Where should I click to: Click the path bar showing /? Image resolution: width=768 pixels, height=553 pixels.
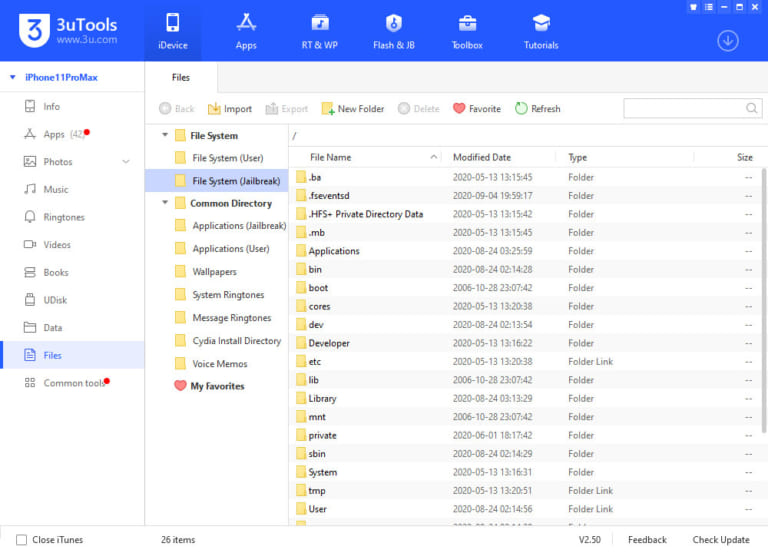tap(528, 136)
